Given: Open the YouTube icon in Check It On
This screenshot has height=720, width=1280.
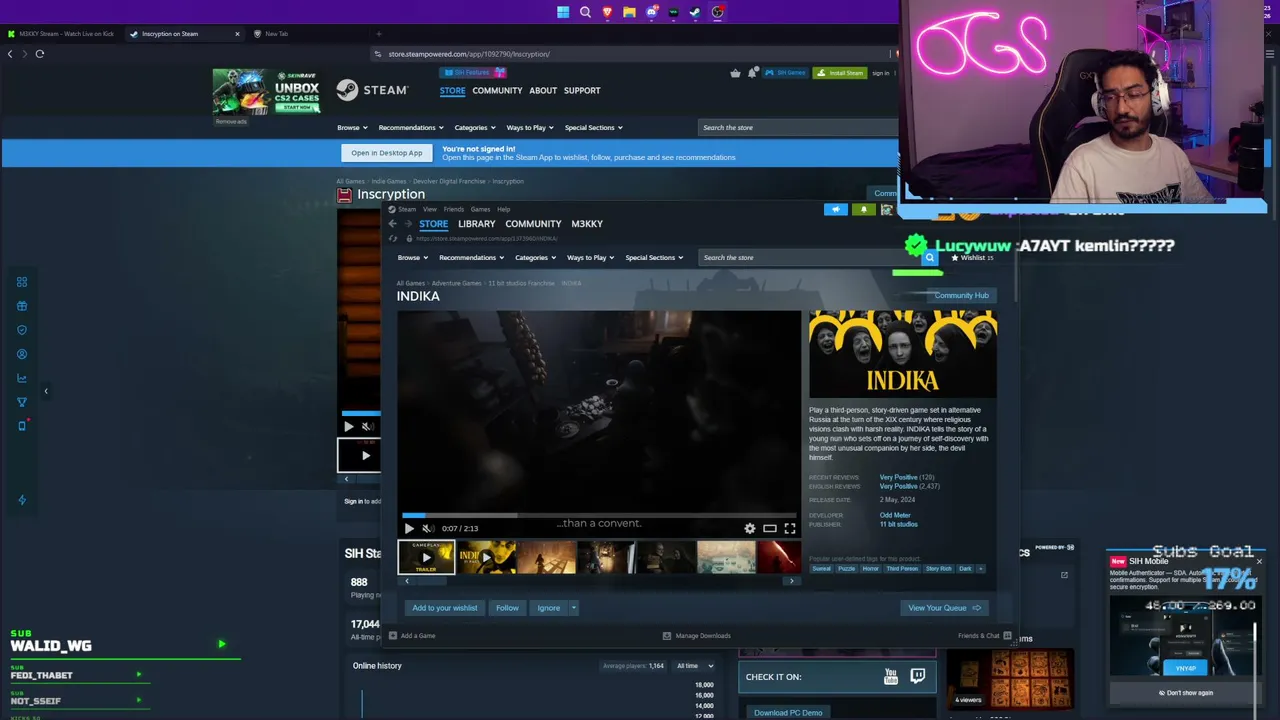Looking at the screenshot, I should pyautogui.click(x=891, y=677).
